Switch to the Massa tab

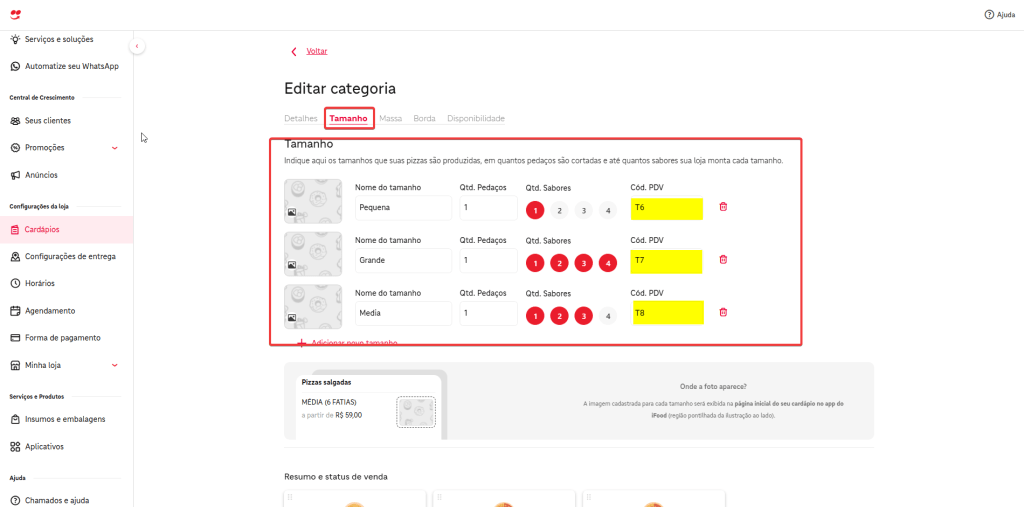click(x=390, y=118)
